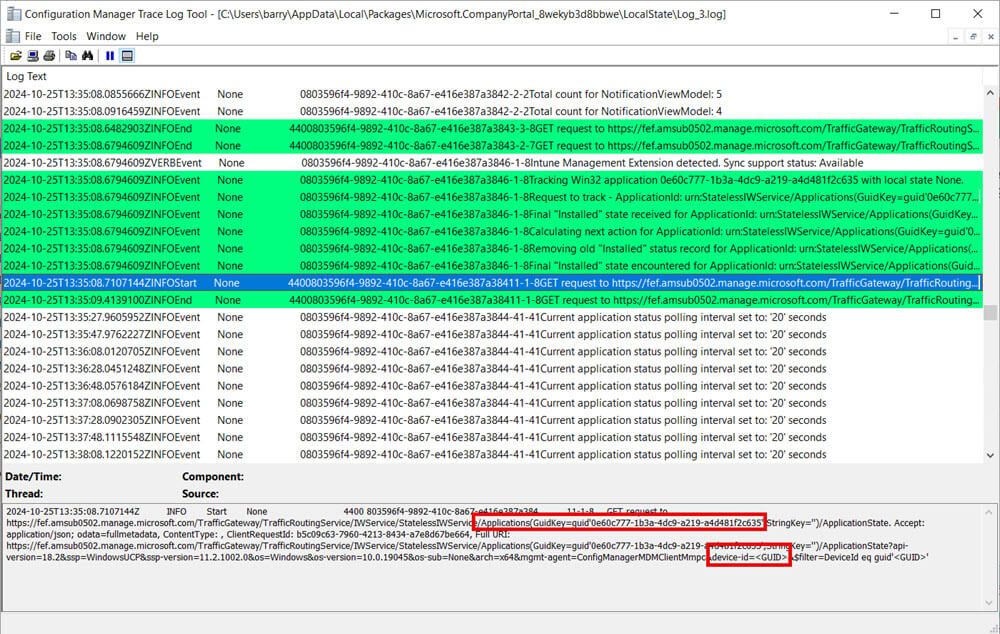Restore down the inner log document window
Screen dimensions: 1000x634
click(x=973, y=37)
